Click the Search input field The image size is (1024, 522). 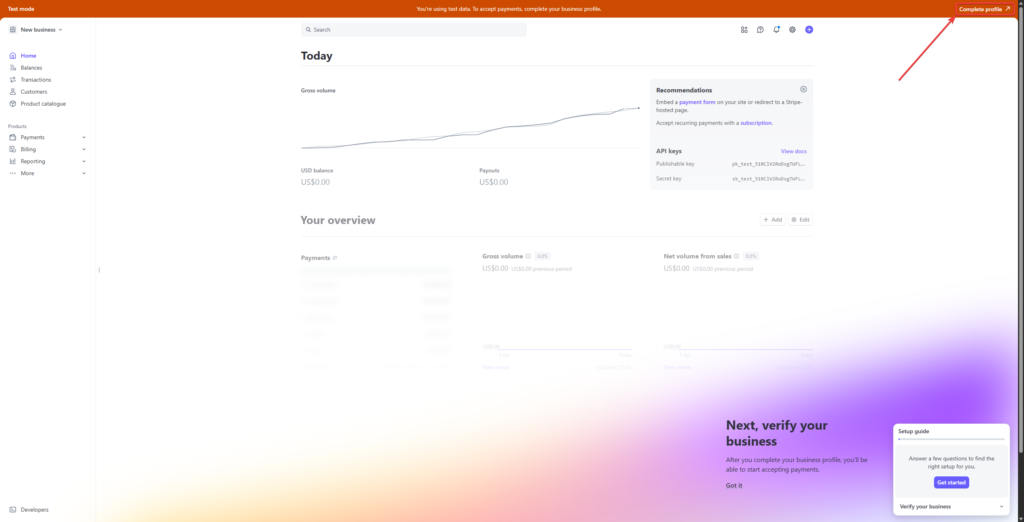point(414,30)
